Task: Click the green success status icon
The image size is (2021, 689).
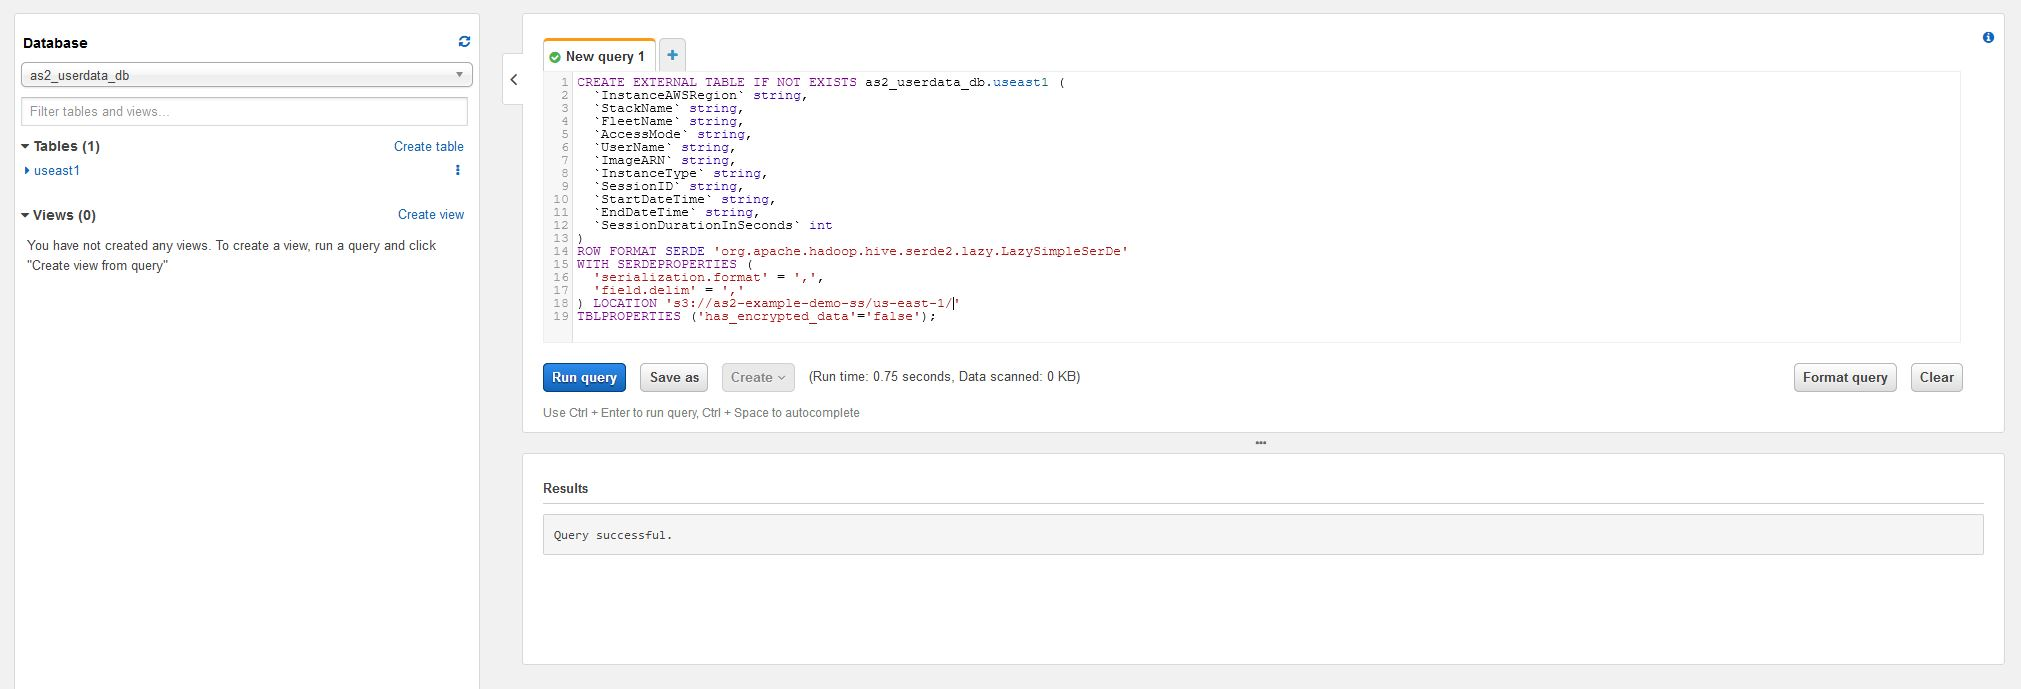Action: point(555,57)
